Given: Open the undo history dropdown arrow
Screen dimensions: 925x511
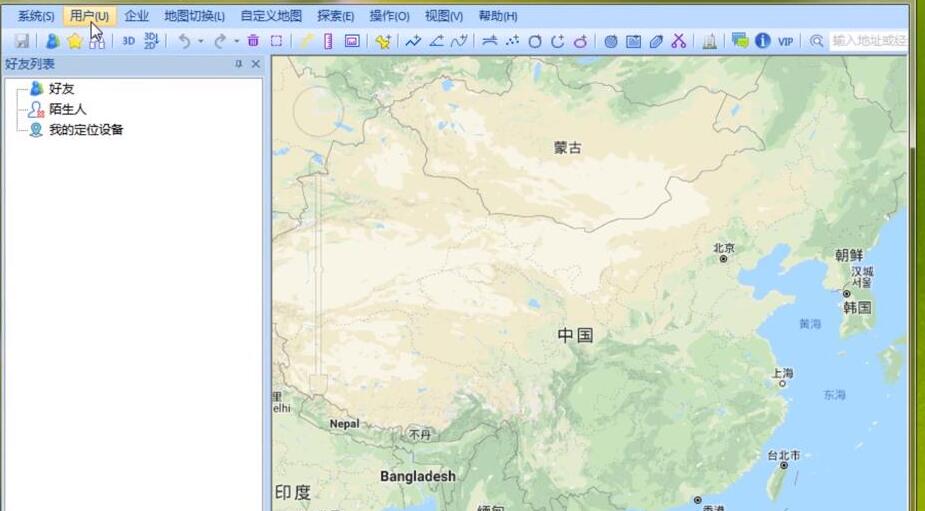Looking at the screenshot, I should click(x=200, y=42).
